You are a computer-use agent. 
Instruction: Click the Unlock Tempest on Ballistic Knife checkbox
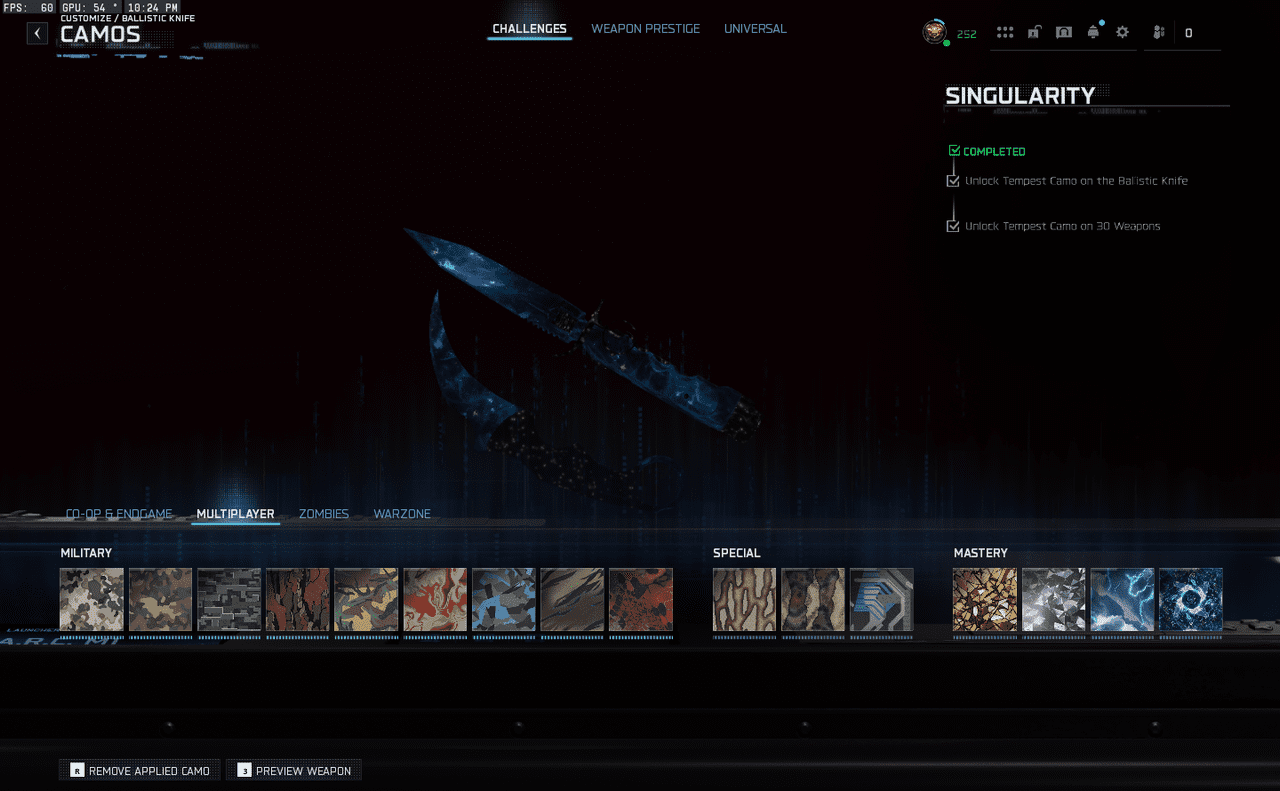click(953, 181)
